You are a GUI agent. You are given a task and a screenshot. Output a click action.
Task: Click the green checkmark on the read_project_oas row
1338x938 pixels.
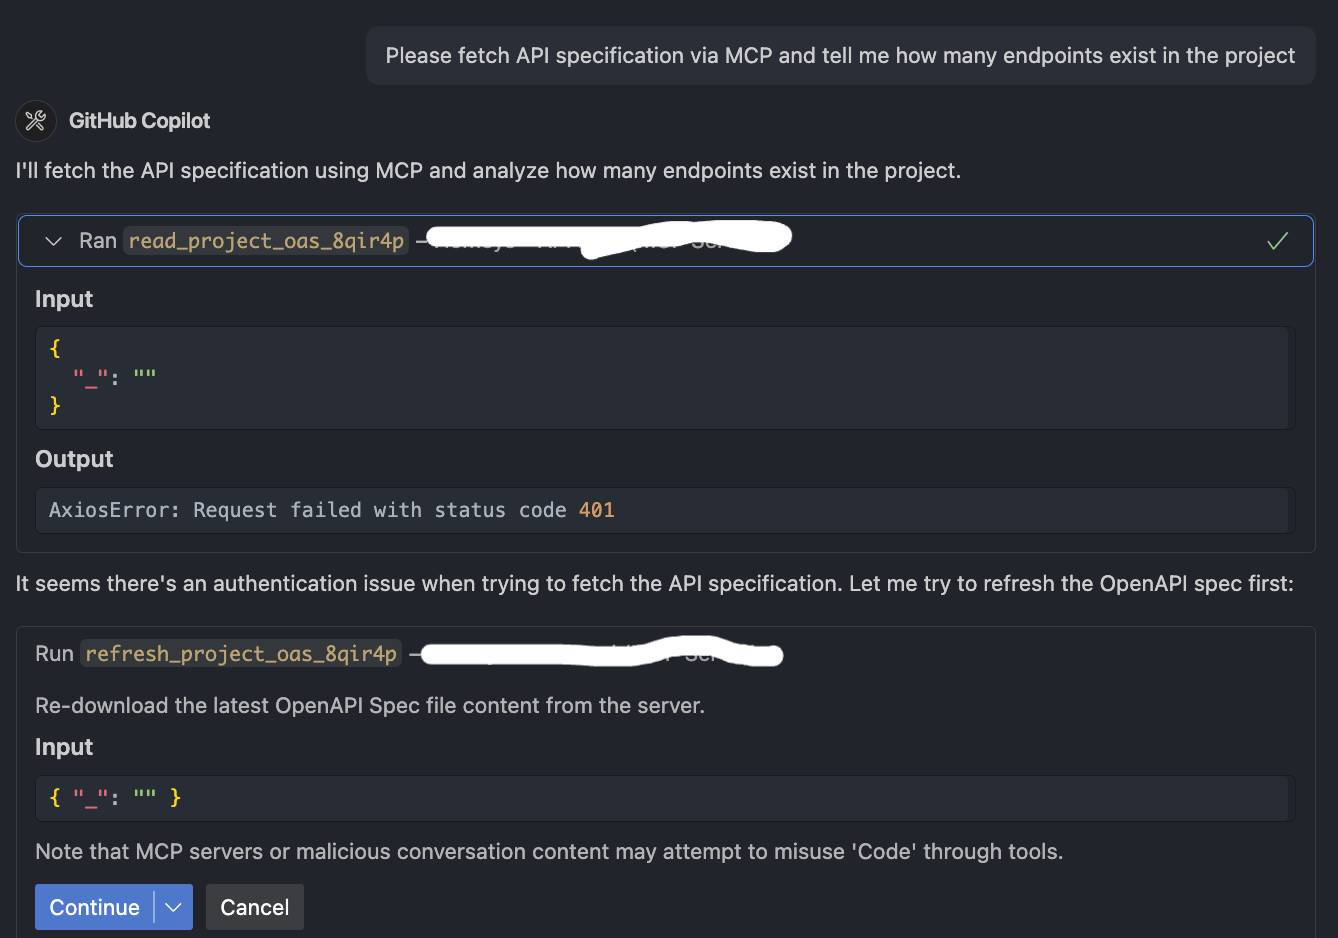(x=1277, y=241)
